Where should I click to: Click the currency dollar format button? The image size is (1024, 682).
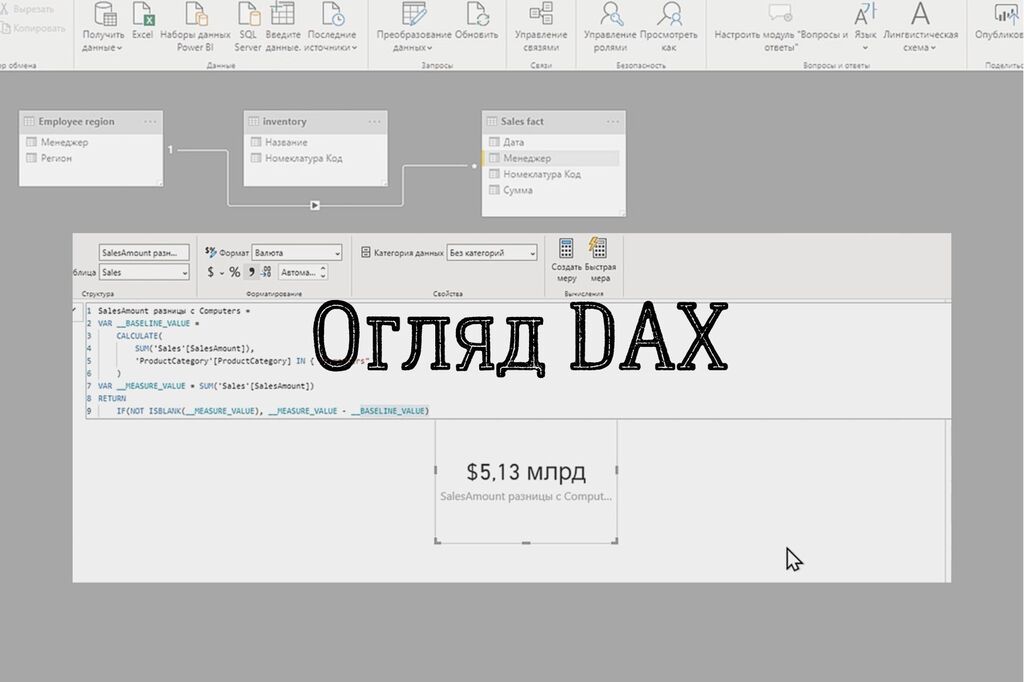(x=211, y=272)
